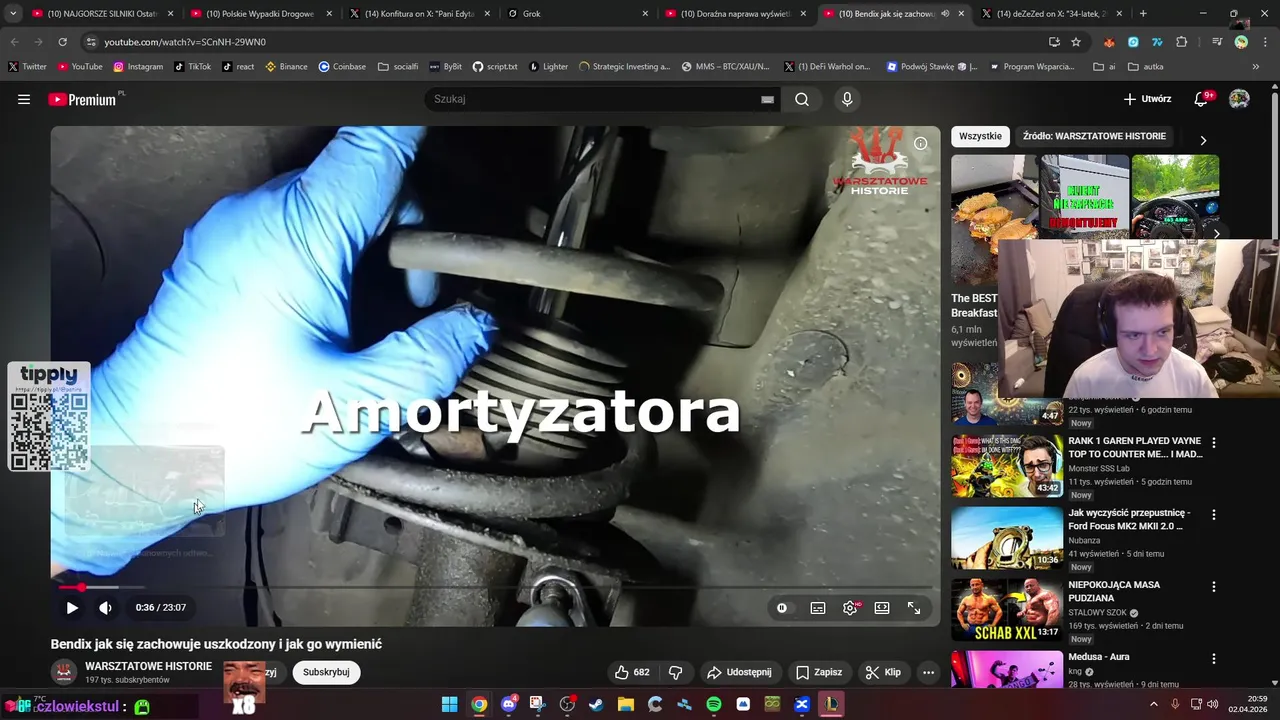Open the account avatar menu
The image size is (1280, 720).
[1239, 99]
